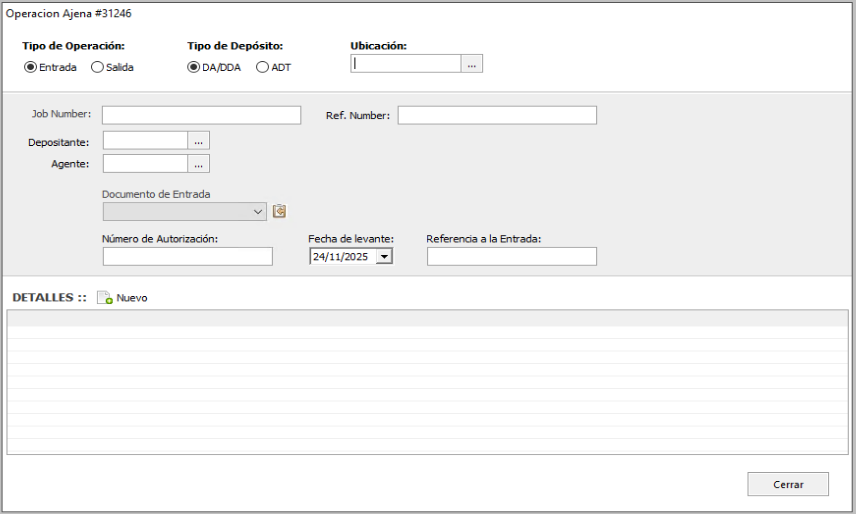Focus the Número de Autorización field
856x514 pixels.
coord(187,257)
